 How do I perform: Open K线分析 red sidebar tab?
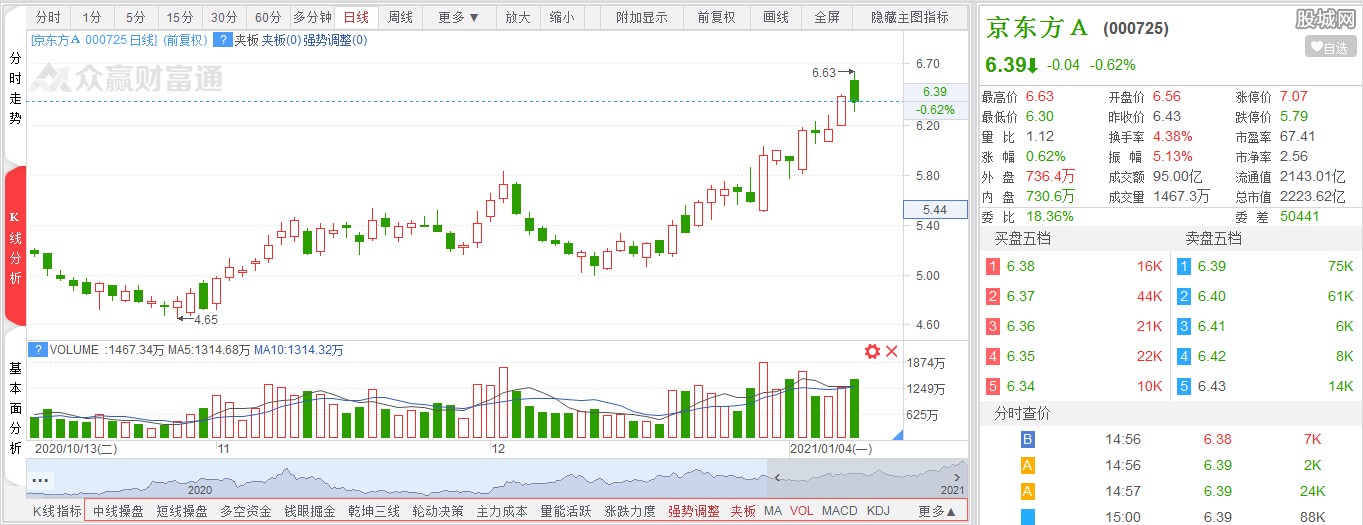tap(15, 247)
